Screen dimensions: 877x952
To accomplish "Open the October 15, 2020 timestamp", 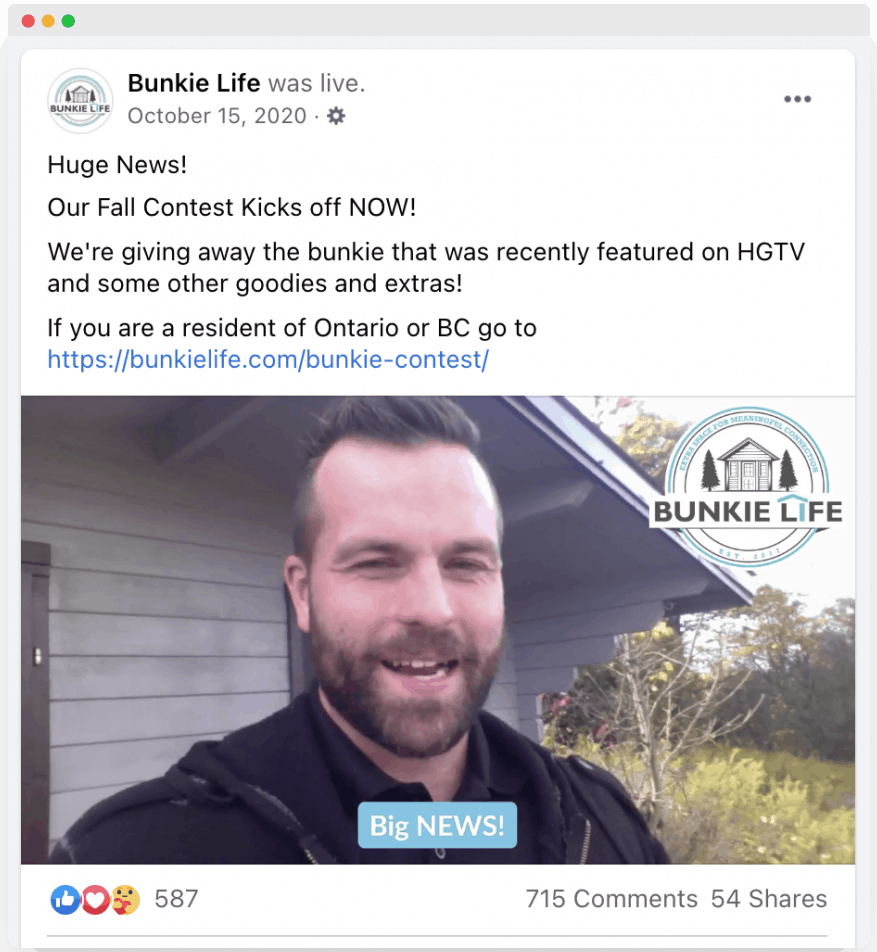I will click(217, 115).
